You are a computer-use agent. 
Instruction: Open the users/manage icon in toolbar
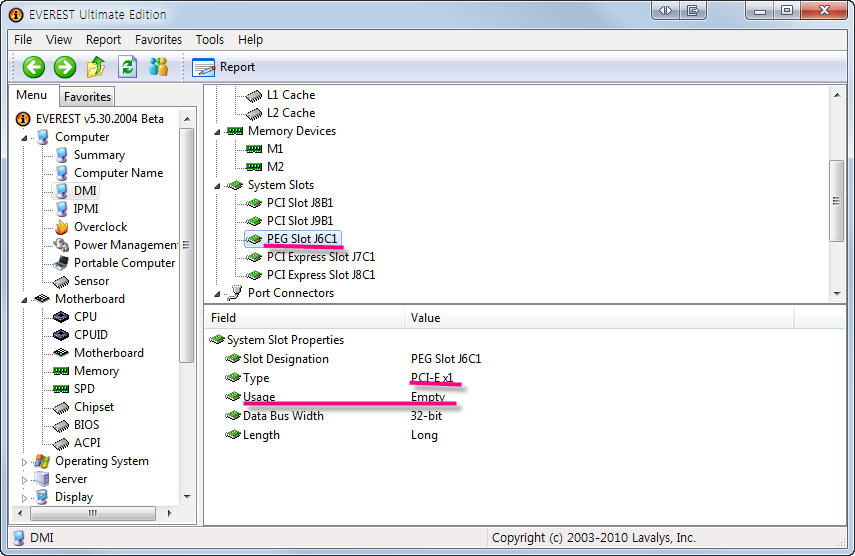pyautogui.click(x=159, y=67)
